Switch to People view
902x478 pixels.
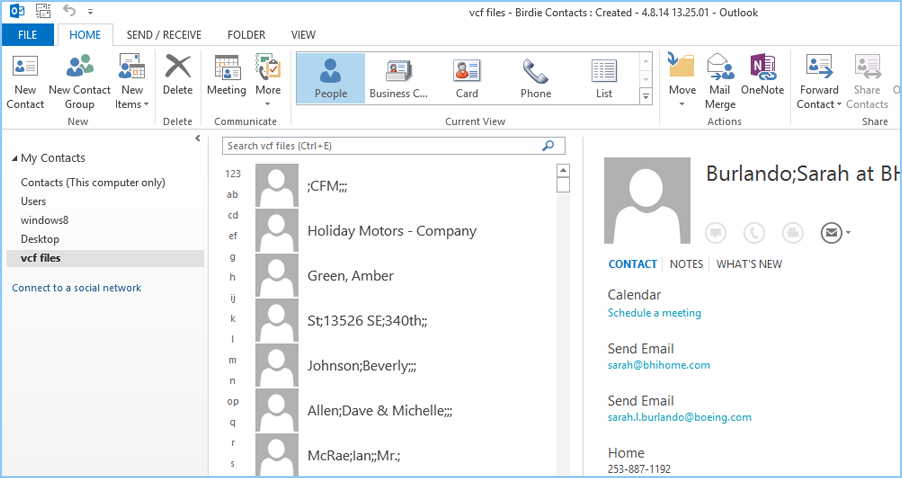331,78
